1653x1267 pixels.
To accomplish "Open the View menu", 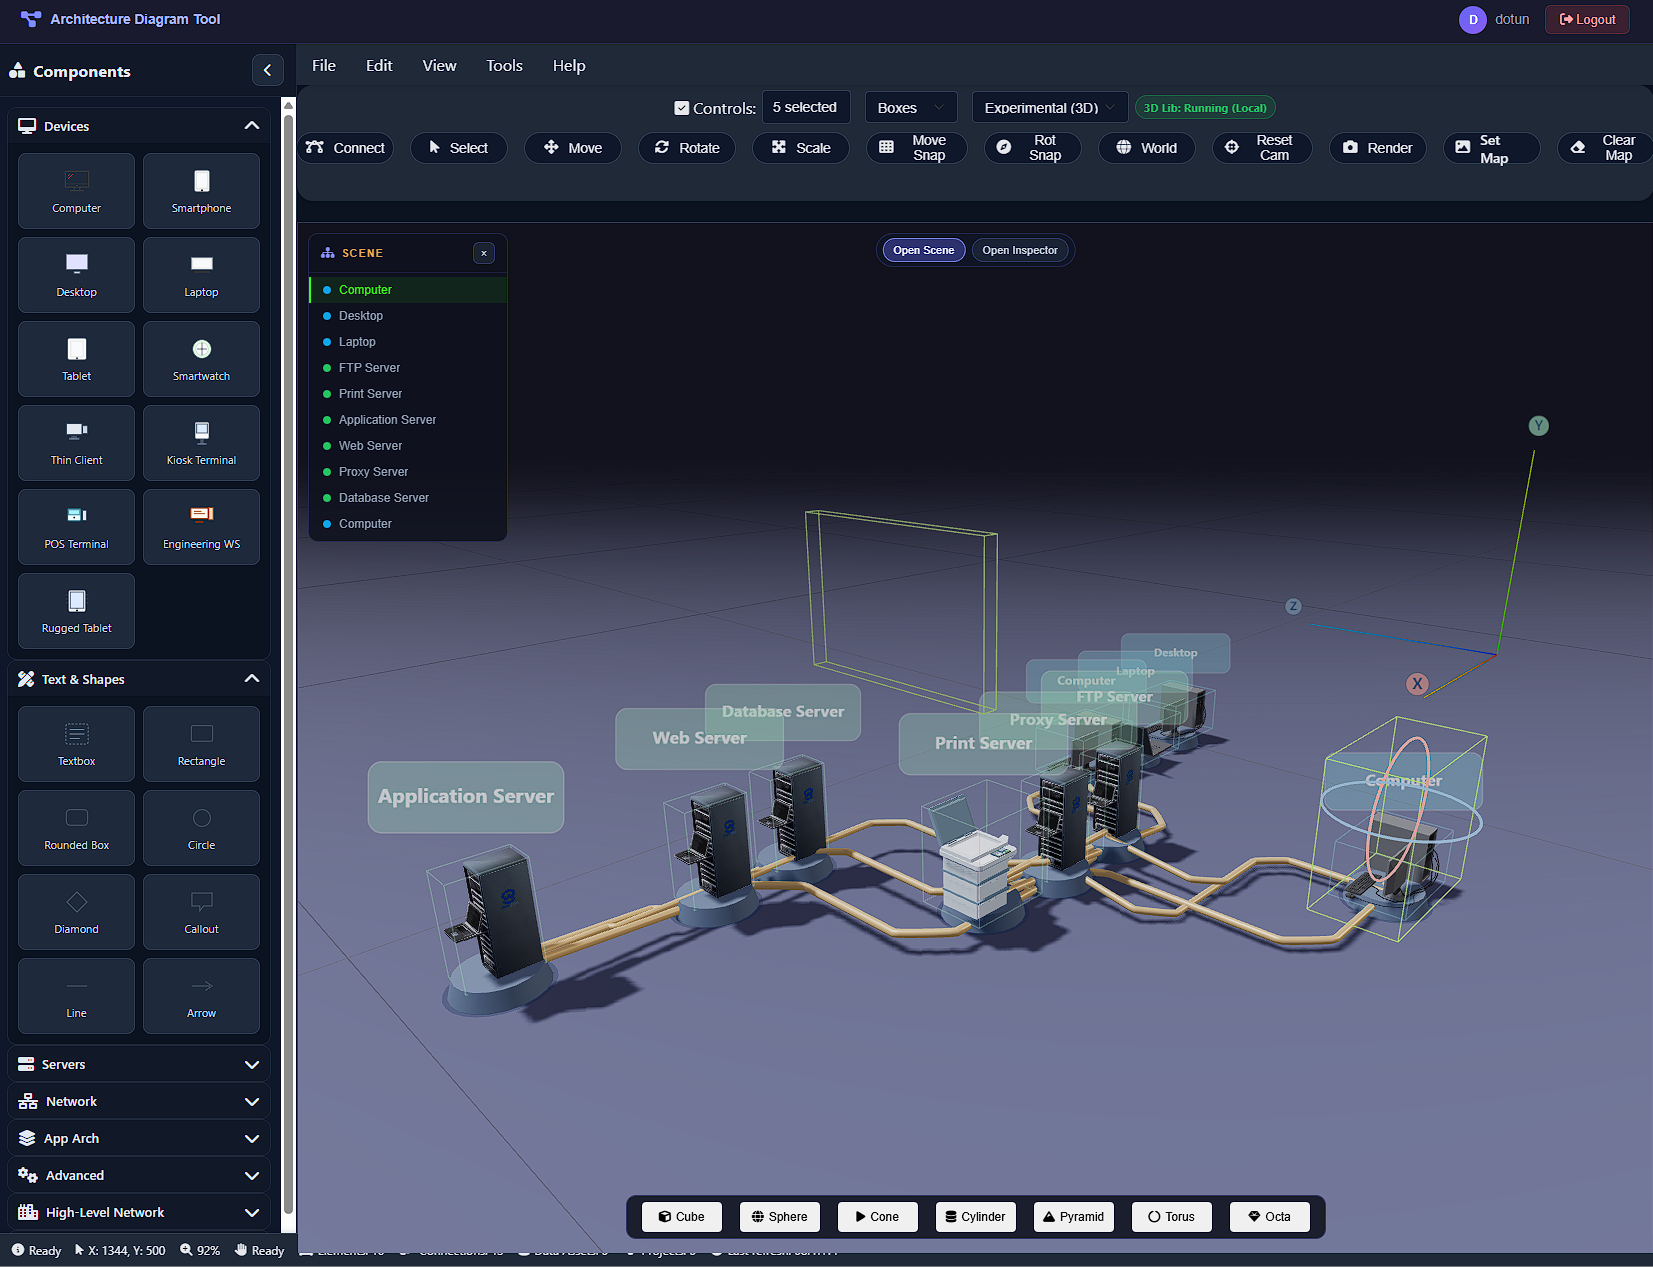I will pos(439,65).
